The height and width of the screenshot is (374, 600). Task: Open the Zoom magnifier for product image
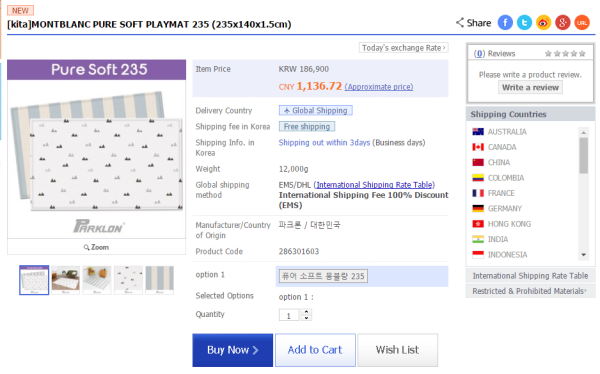point(96,247)
